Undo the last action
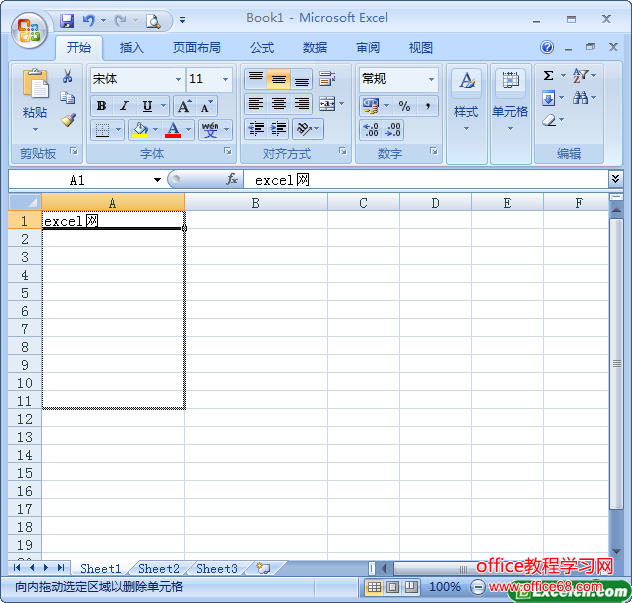 pos(89,20)
